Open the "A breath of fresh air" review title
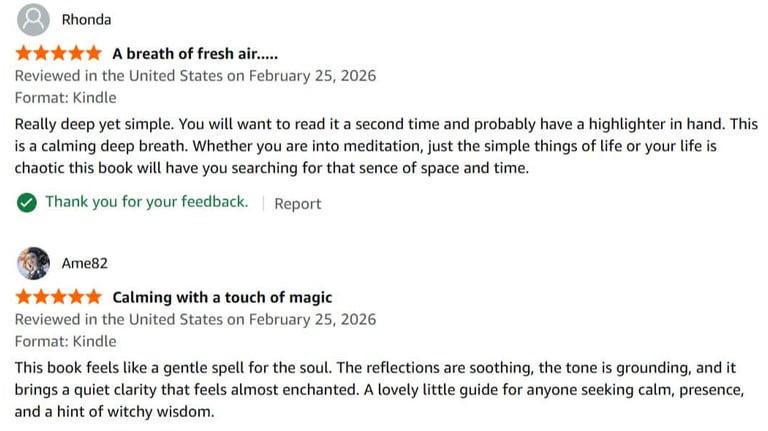The height and width of the screenshot is (431, 768). (x=195, y=54)
